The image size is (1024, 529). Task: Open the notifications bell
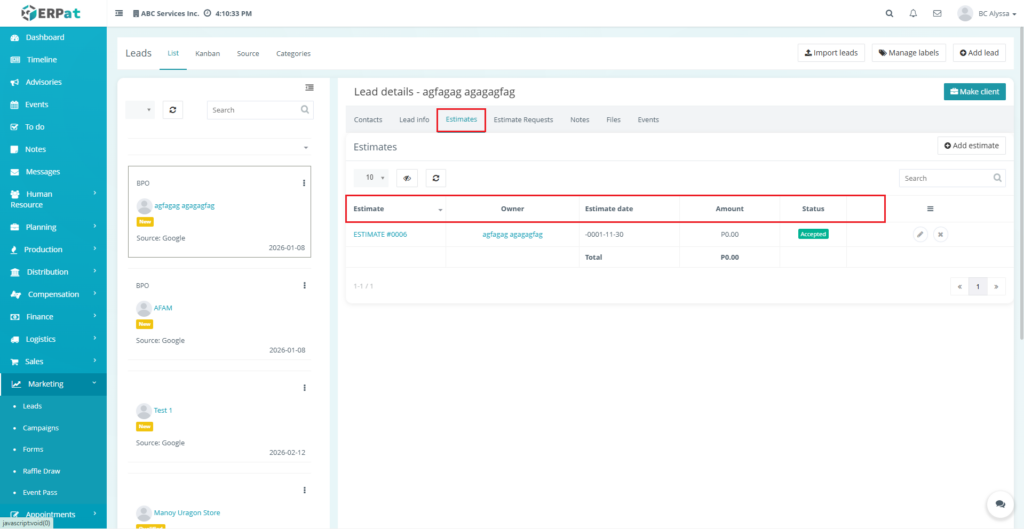[913, 14]
